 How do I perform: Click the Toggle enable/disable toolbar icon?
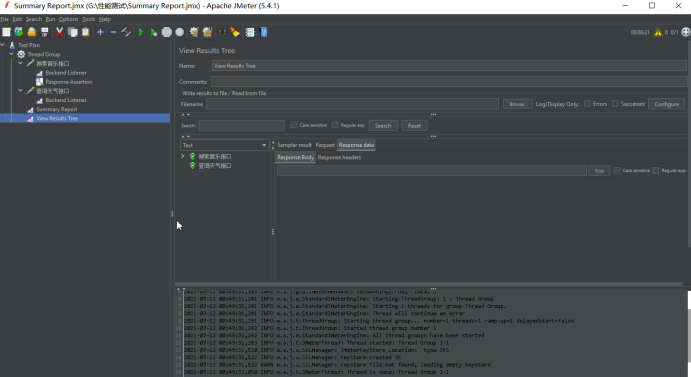126,32
